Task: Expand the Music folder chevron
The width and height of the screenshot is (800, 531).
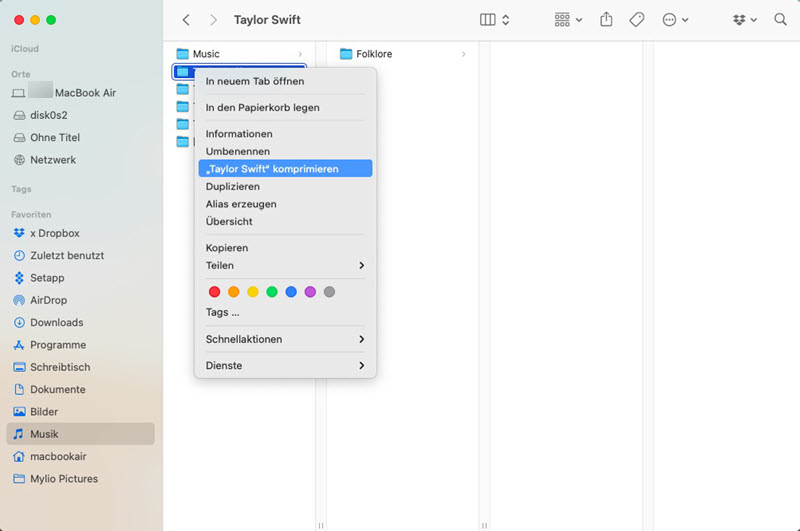Action: (x=300, y=54)
